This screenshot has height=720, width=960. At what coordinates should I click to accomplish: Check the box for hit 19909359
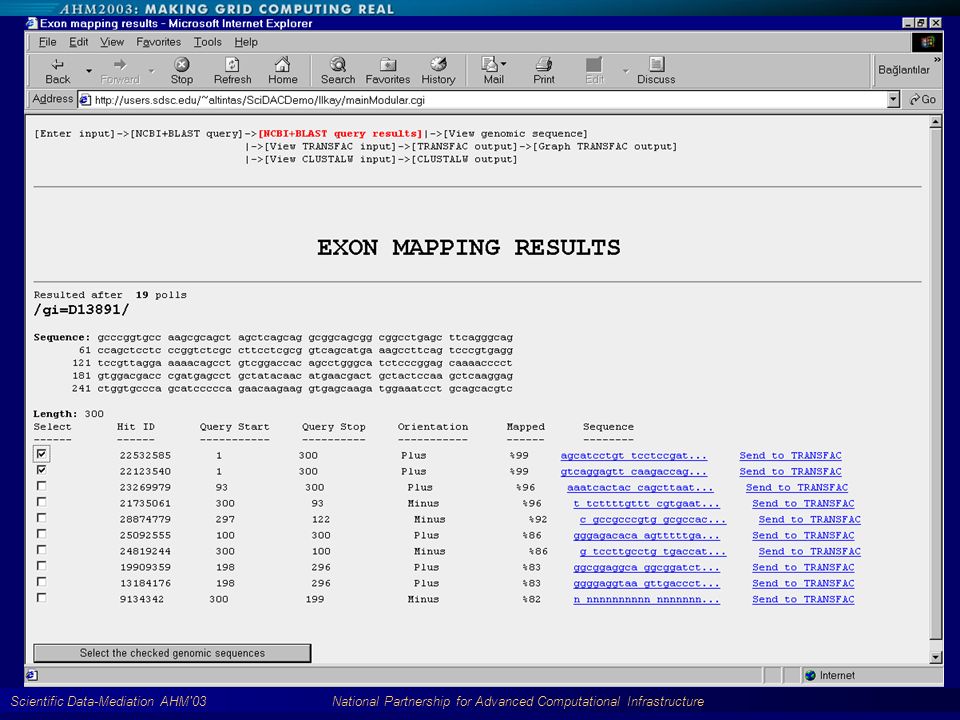(41, 565)
